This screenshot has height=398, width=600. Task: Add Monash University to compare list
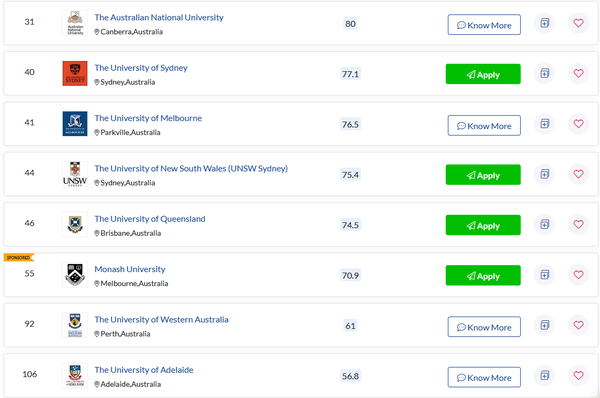(545, 275)
